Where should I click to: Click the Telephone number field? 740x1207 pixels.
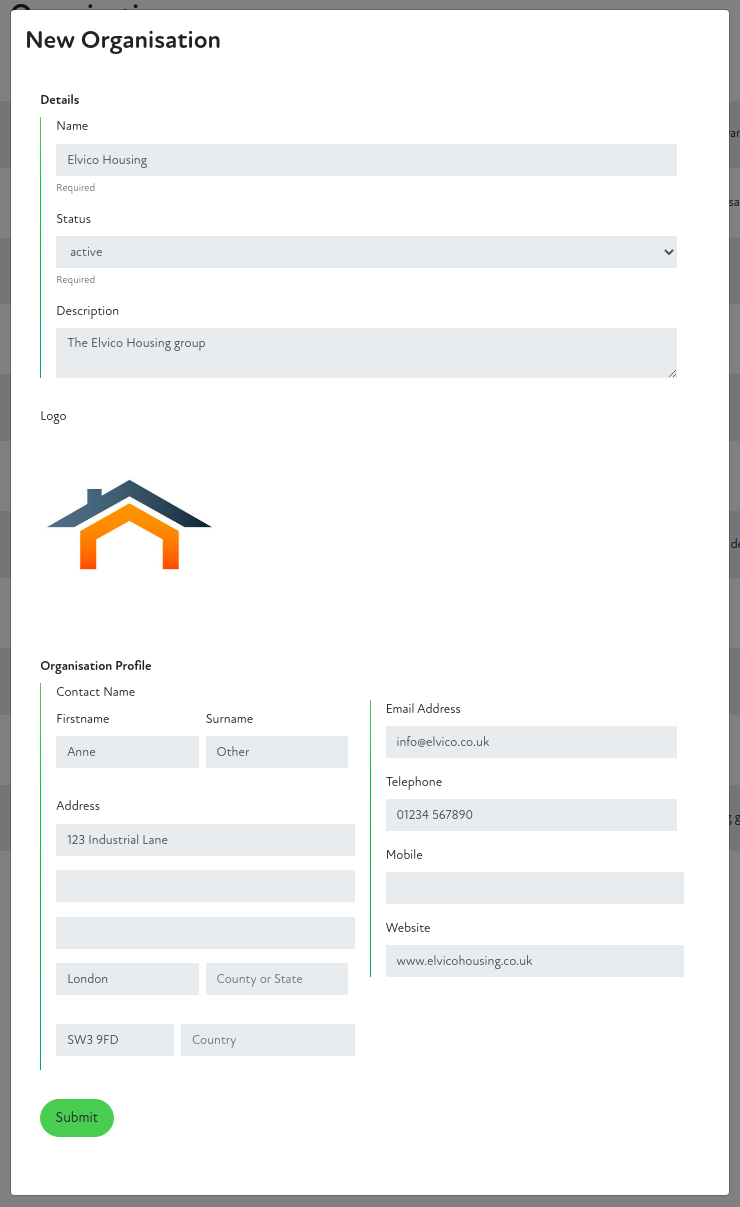[531, 815]
